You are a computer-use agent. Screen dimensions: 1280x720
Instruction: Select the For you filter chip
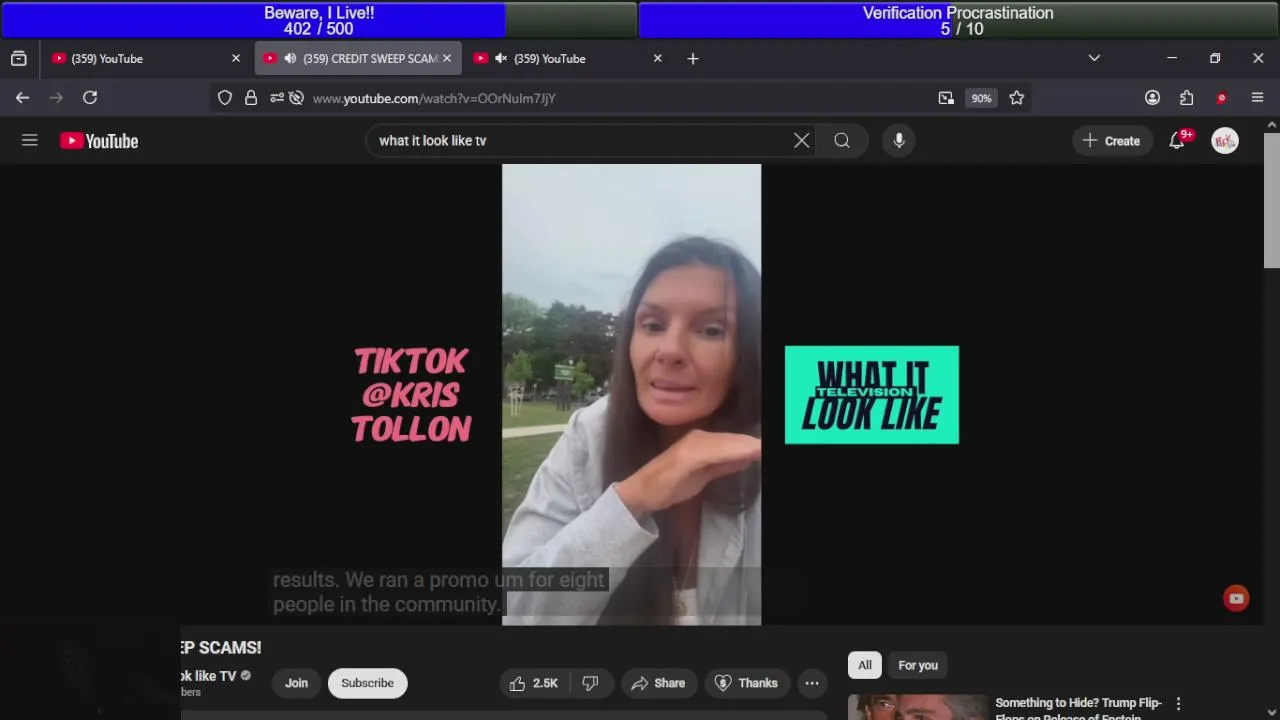(918, 665)
